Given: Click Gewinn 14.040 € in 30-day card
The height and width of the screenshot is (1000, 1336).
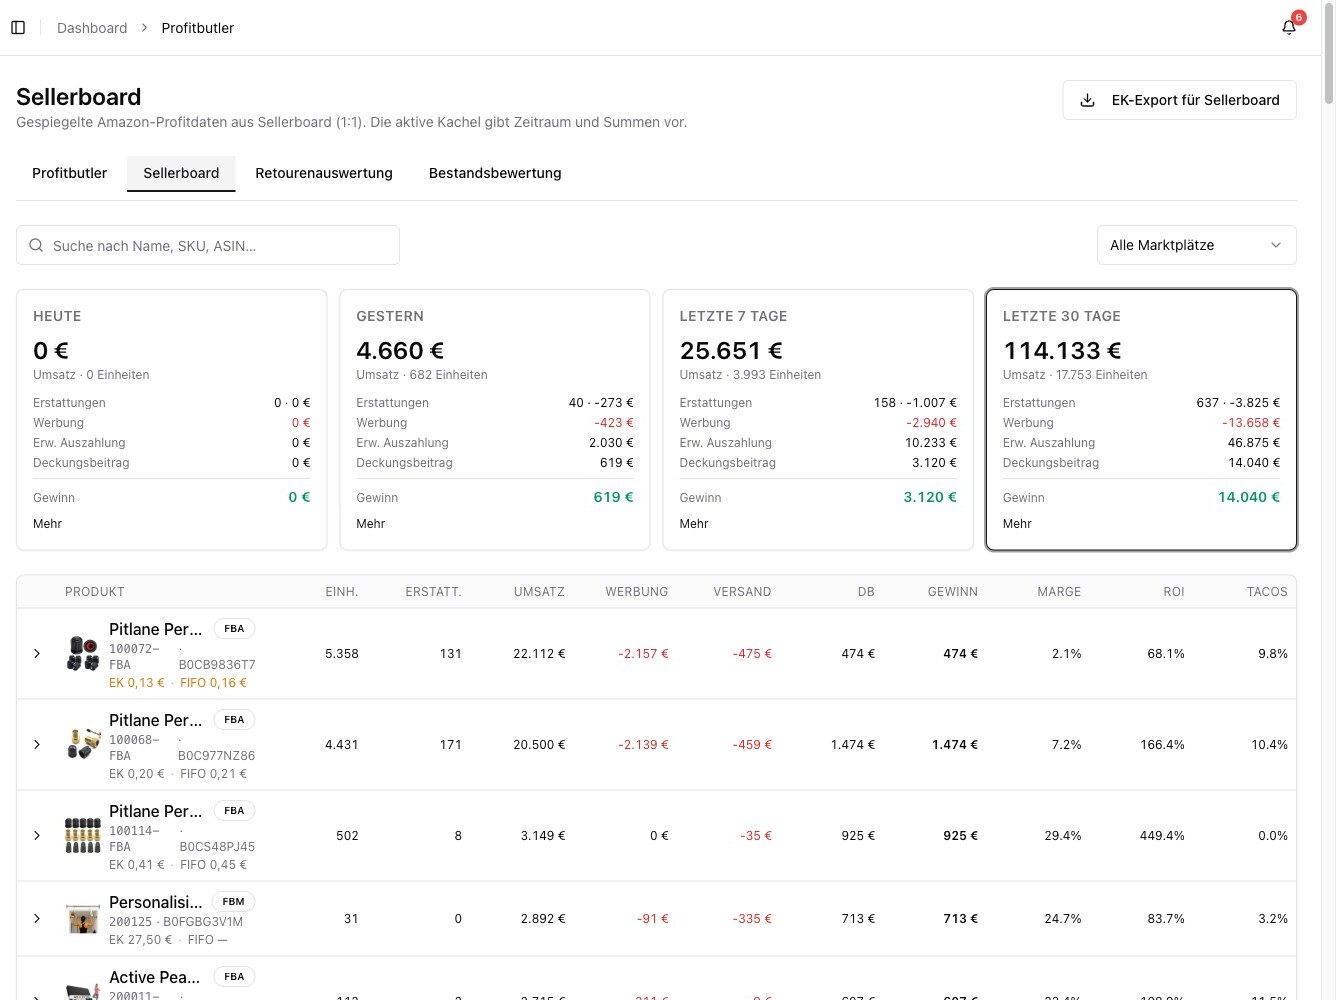Looking at the screenshot, I should (1249, 497).
